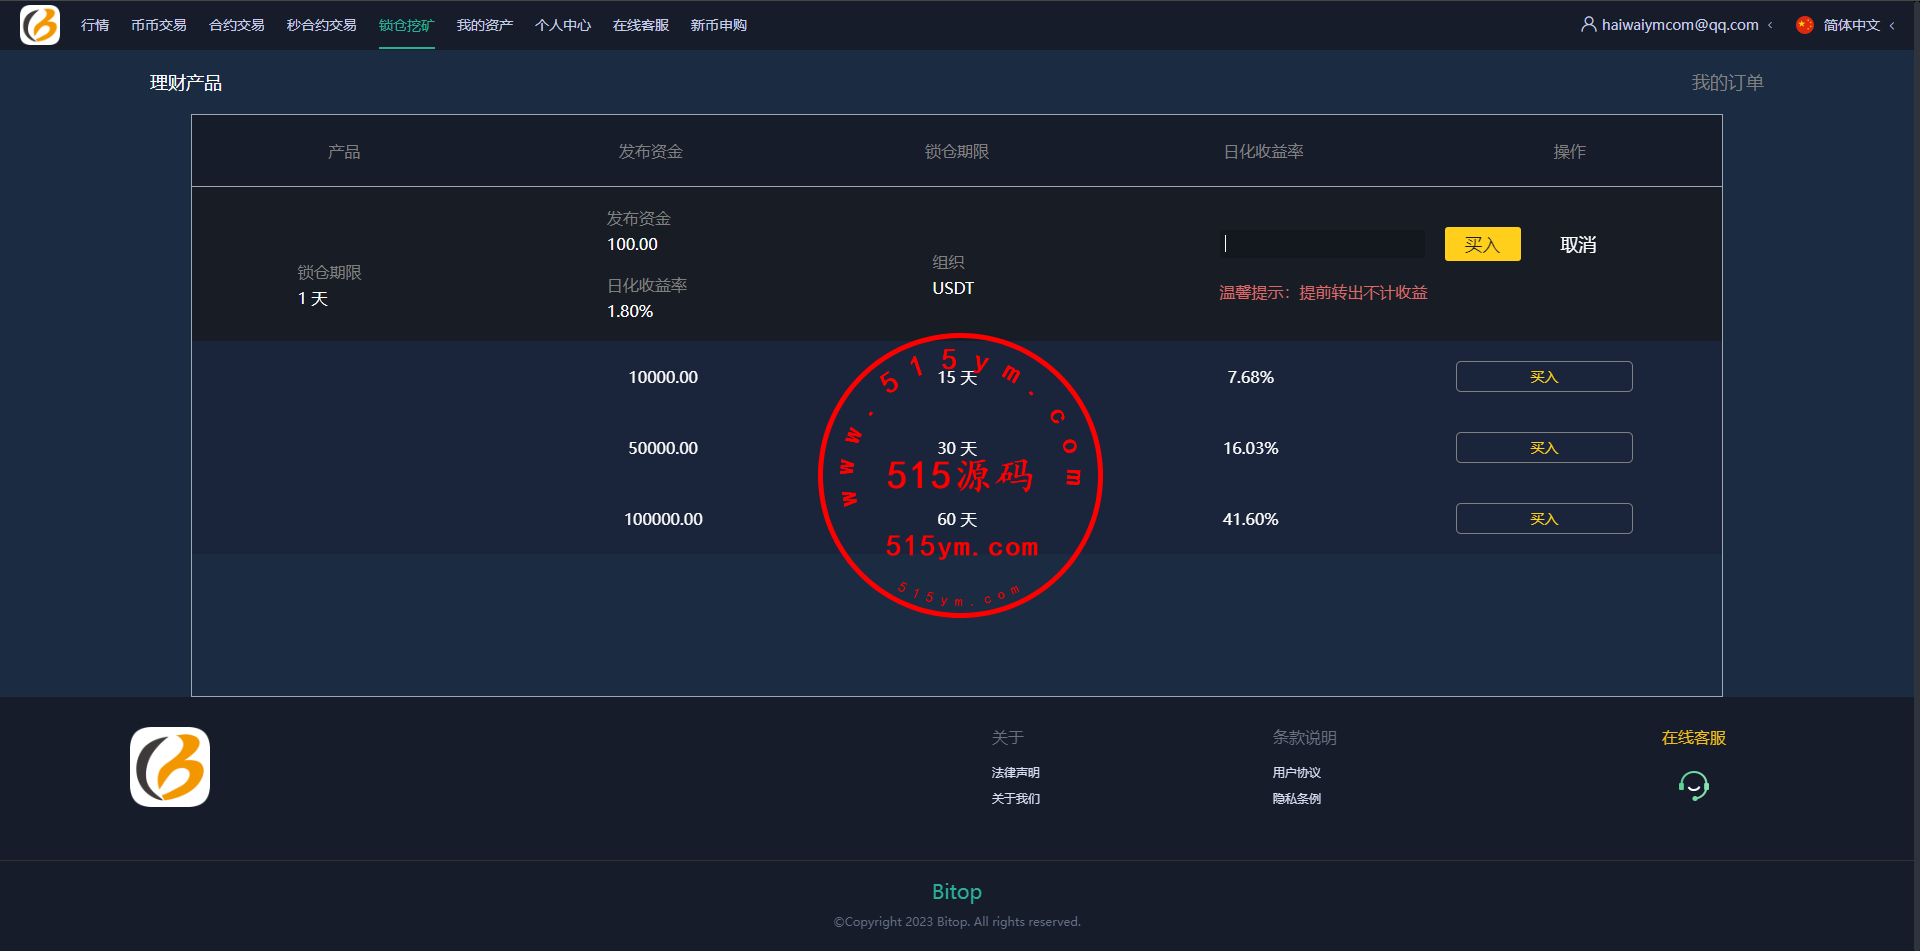Select 秒合约交易 in the top menu
The image size is (1920, 951).
[x=321, y=25]
